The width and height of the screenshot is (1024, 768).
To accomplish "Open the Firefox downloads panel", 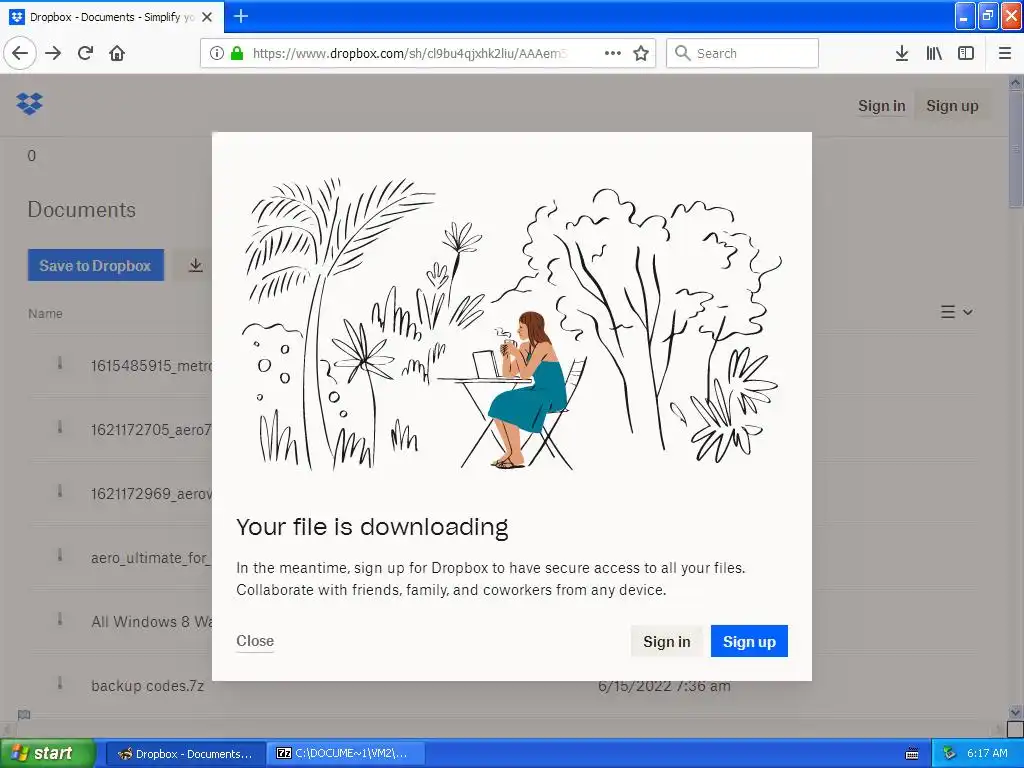I will (902, 53).
